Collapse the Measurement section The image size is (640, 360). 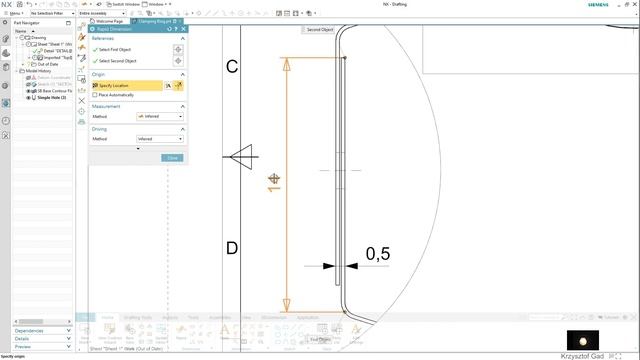pyautogui.click(x=182, y=106)
